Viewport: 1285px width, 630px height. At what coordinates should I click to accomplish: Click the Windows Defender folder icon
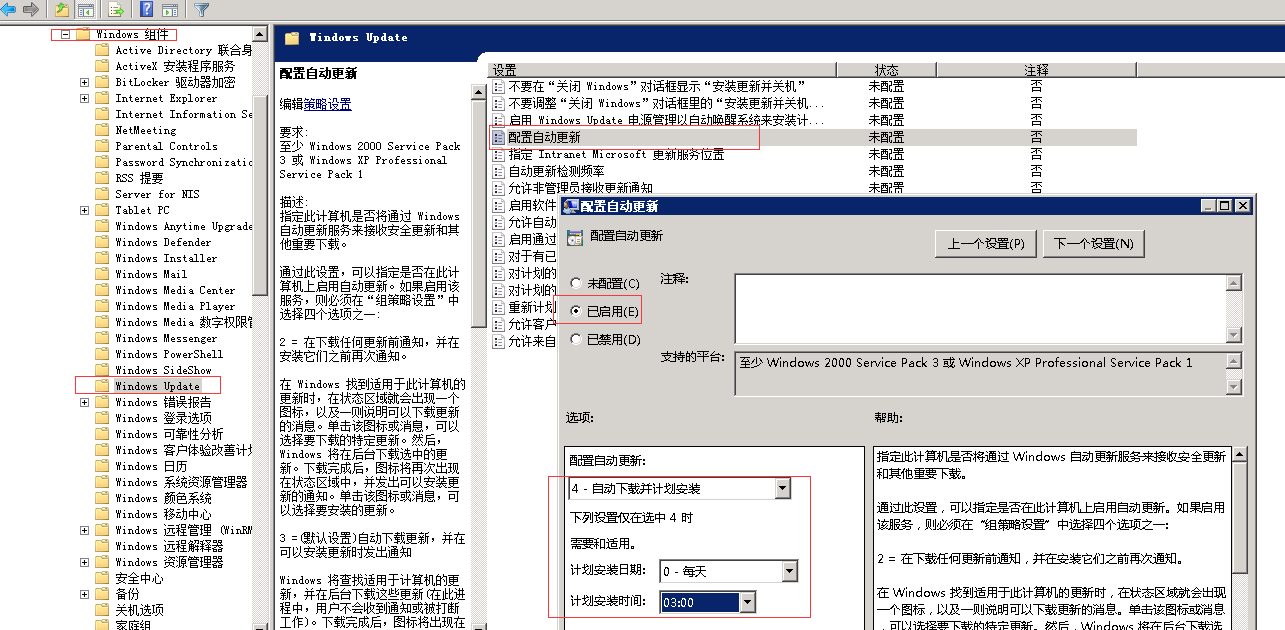102,242
